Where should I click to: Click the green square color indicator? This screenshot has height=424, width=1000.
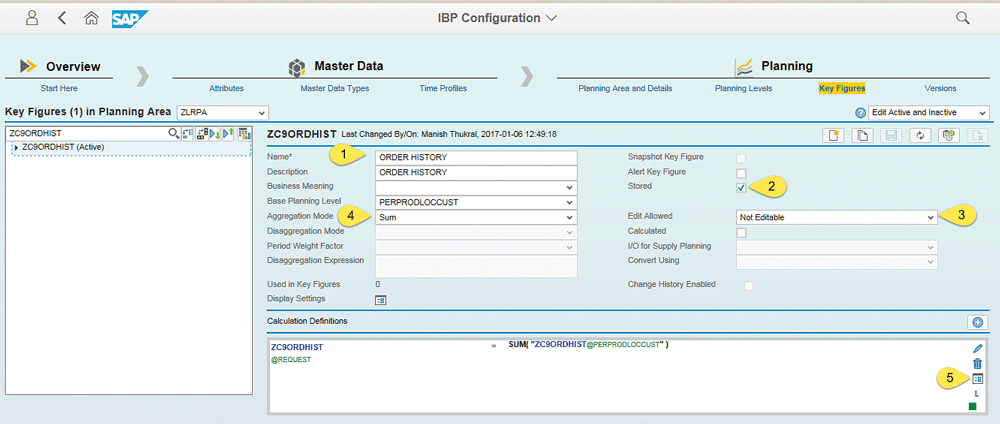point(973,406)
